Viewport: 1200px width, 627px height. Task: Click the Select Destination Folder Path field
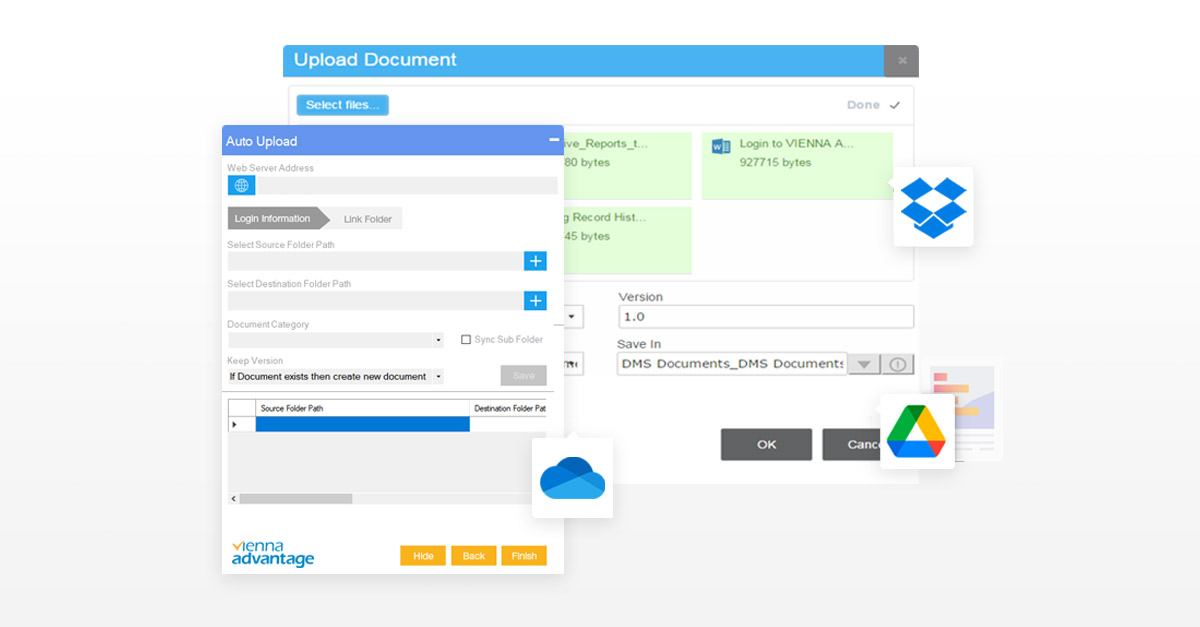(375, 301)
